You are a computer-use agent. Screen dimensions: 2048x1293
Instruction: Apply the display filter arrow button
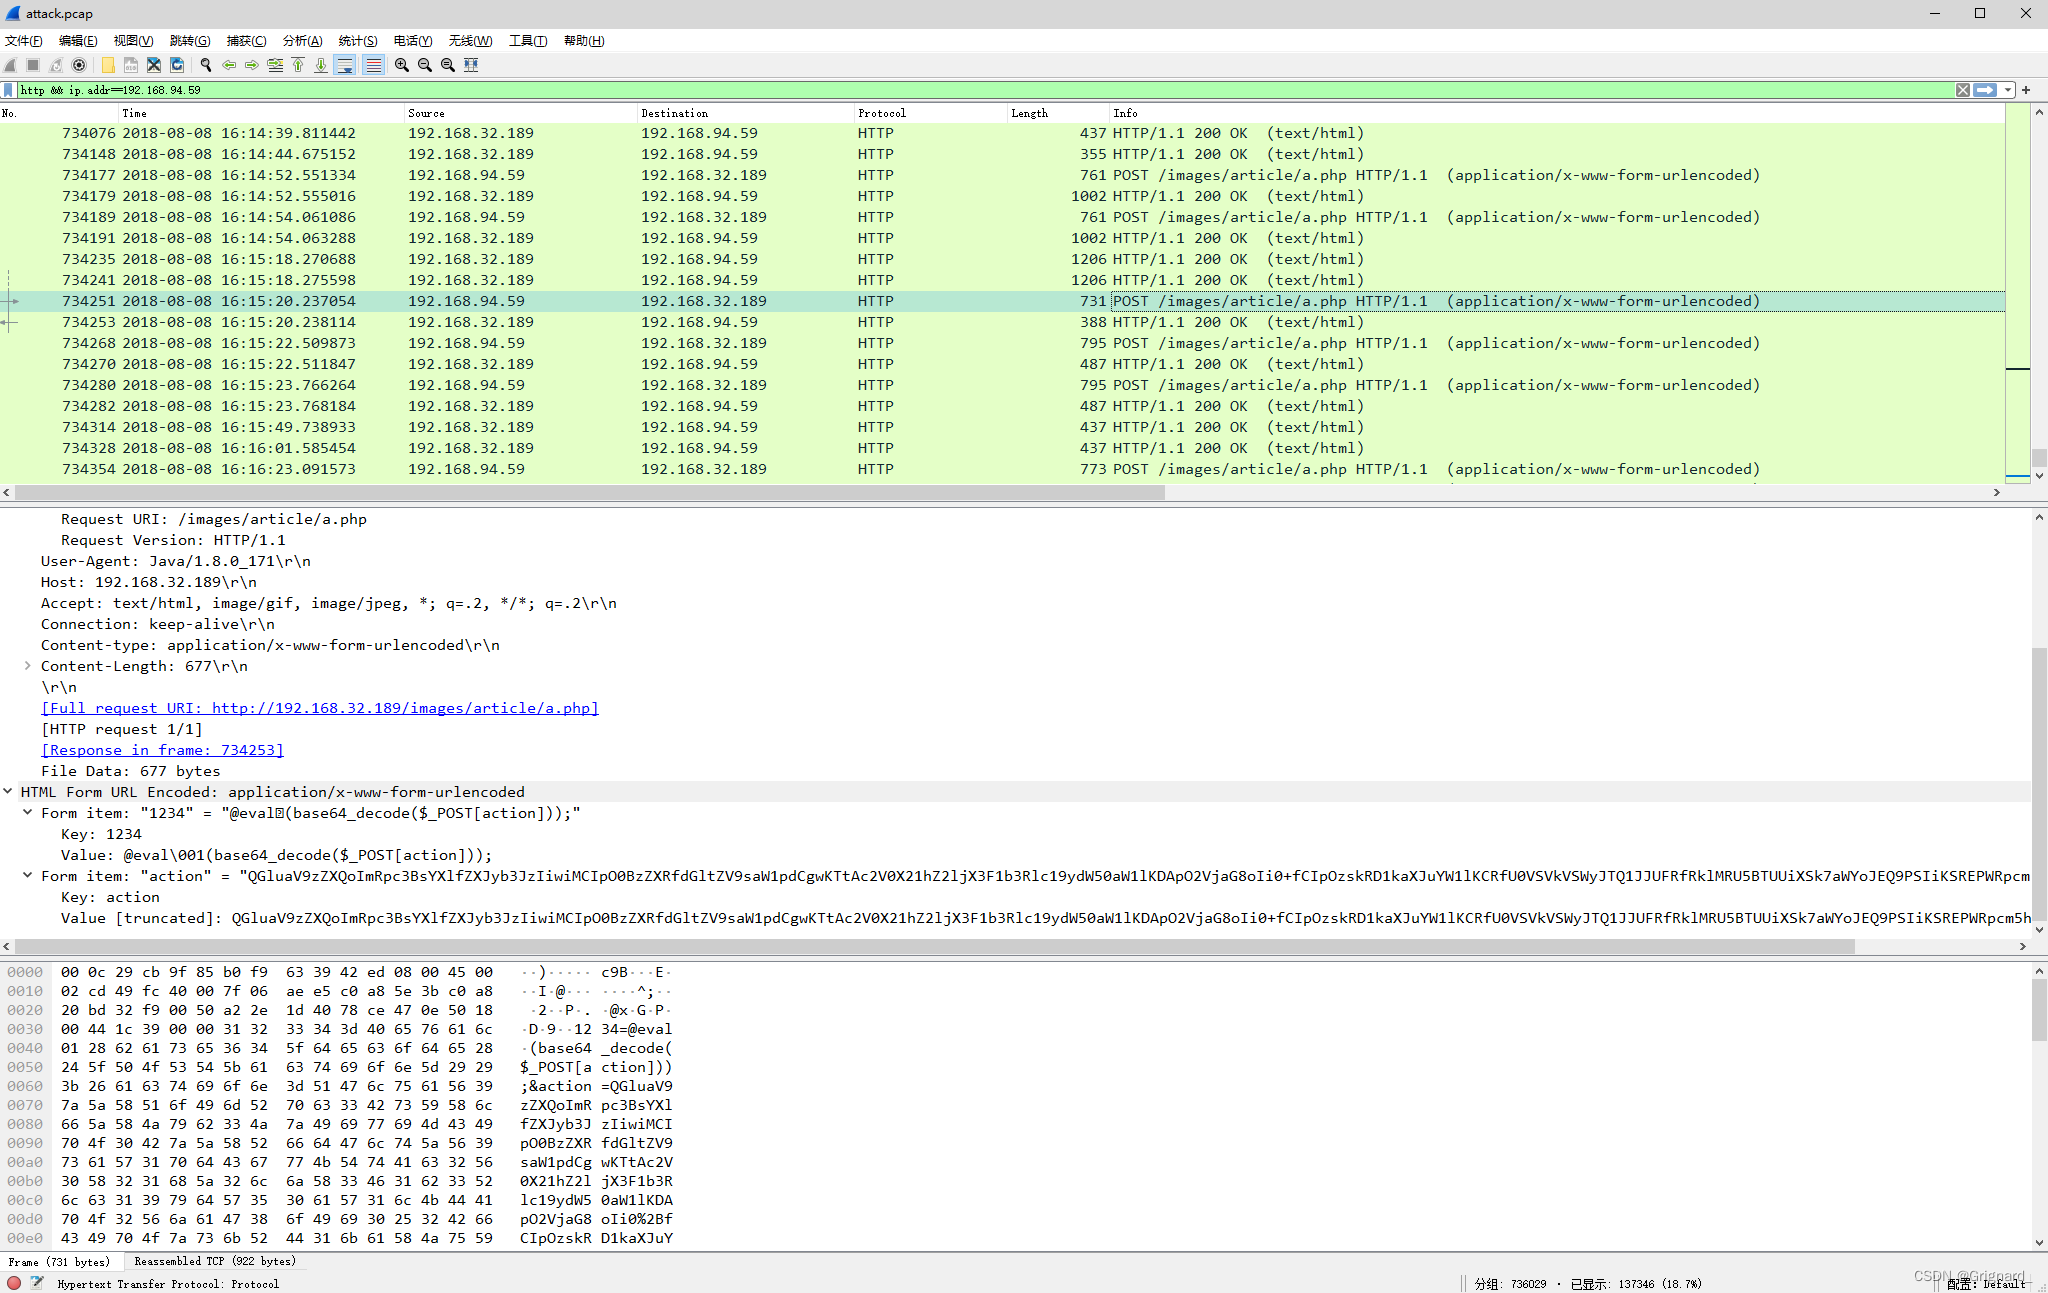click(x=1985, y=90)
